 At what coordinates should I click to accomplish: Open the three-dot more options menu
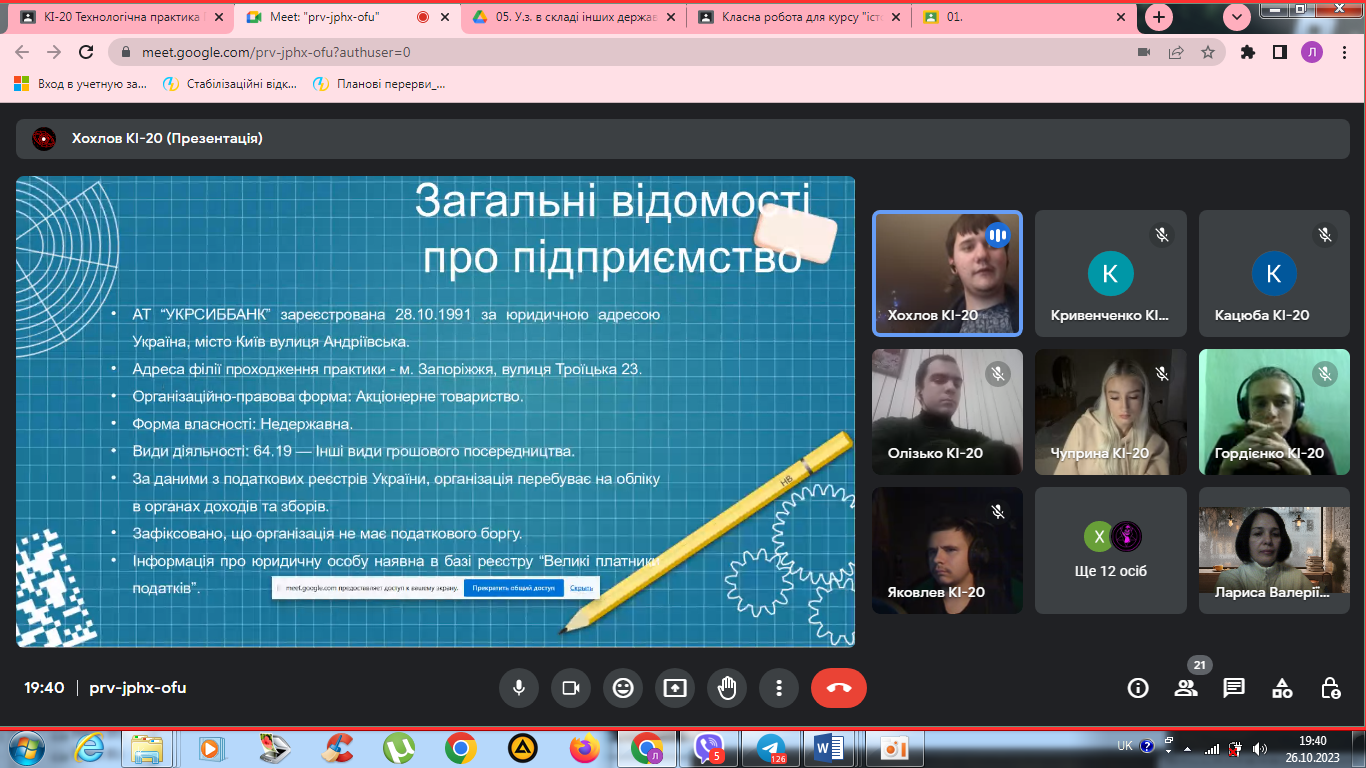pyautogui.click(x=779, y=688)
